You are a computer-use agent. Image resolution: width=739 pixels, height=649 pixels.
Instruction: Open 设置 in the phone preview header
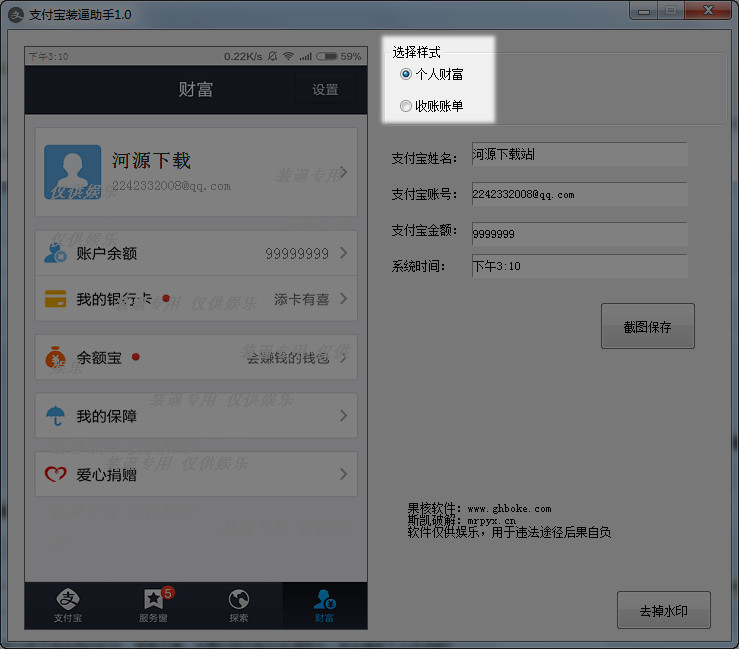coord(325,90)
